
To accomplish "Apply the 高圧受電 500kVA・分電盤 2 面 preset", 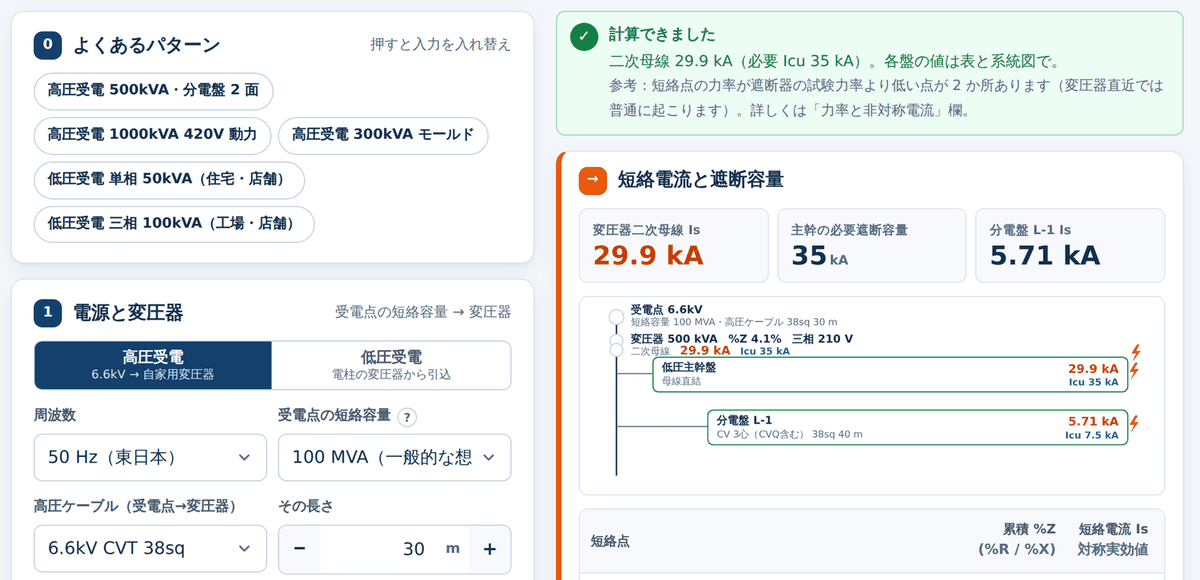I will [153, 90].
